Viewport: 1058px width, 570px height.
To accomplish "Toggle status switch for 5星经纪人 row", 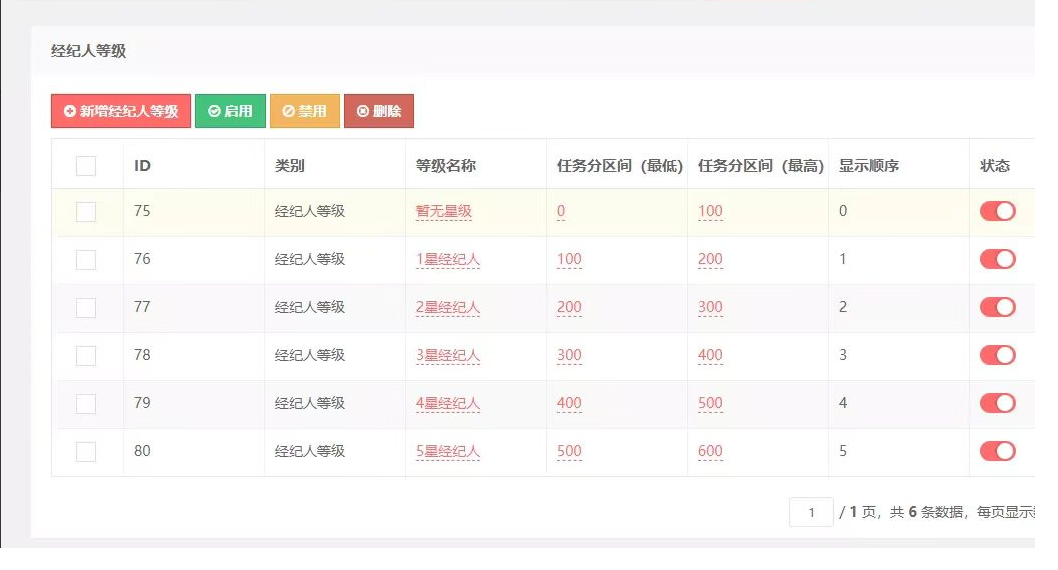I will pos(998,451).
